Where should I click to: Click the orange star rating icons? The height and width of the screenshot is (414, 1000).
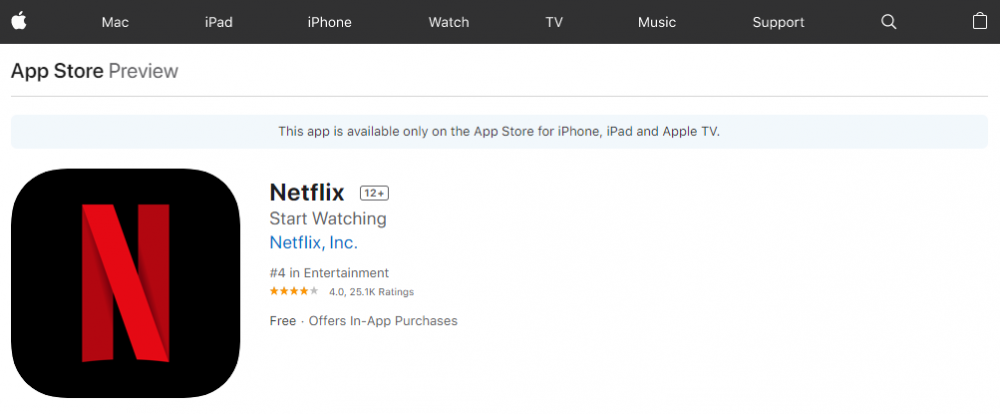click(x=293, y=292)
